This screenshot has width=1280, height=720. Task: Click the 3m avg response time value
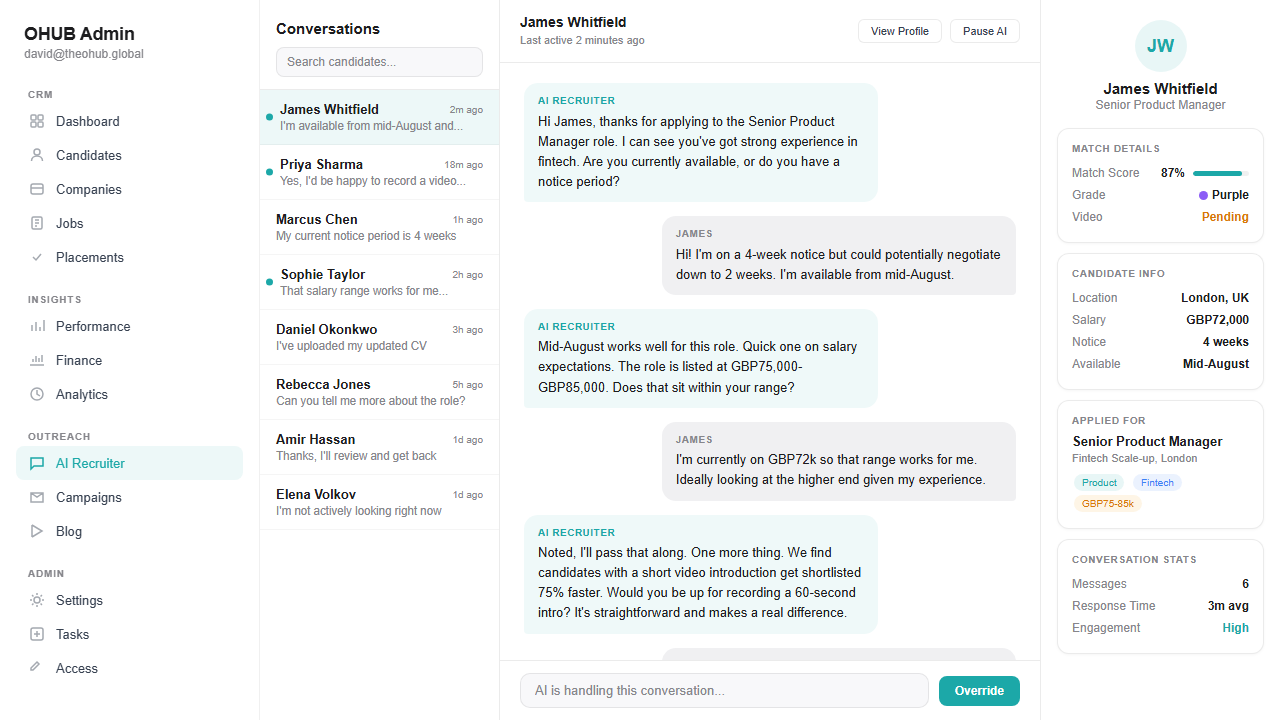pyautogui.click(x=1228, y=606)
